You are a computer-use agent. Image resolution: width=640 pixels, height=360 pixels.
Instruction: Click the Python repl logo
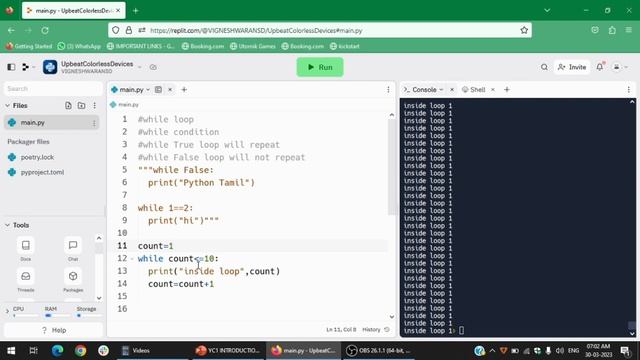[x=50, y=67]
